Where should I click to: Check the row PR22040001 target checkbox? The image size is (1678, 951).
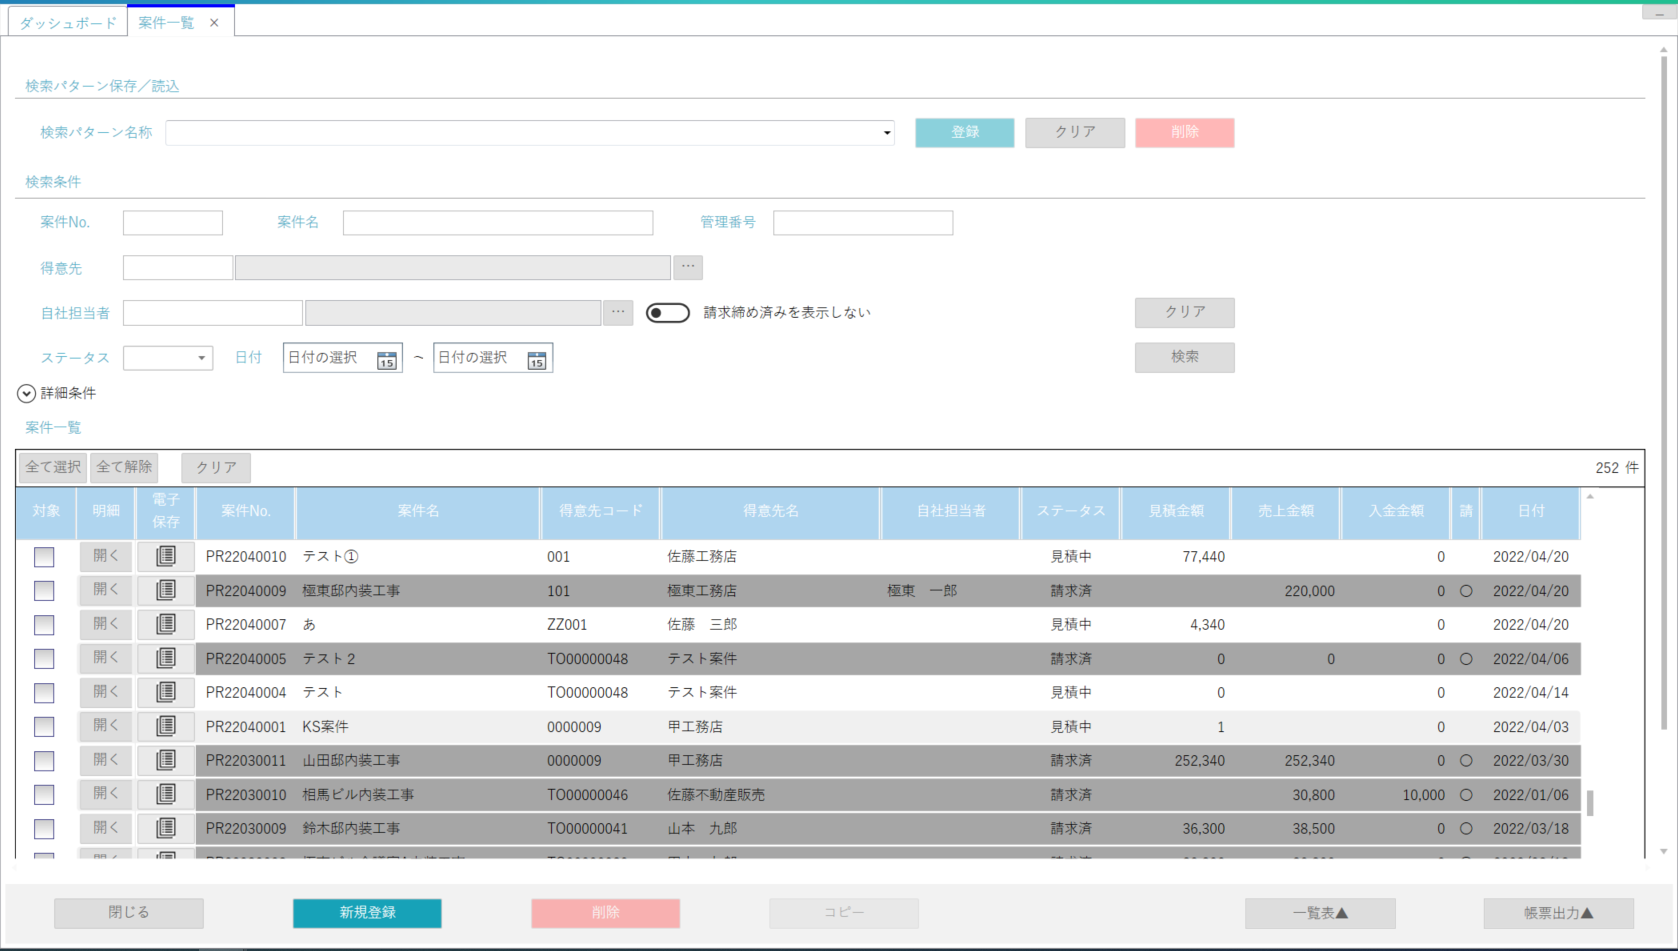point(44,727)
